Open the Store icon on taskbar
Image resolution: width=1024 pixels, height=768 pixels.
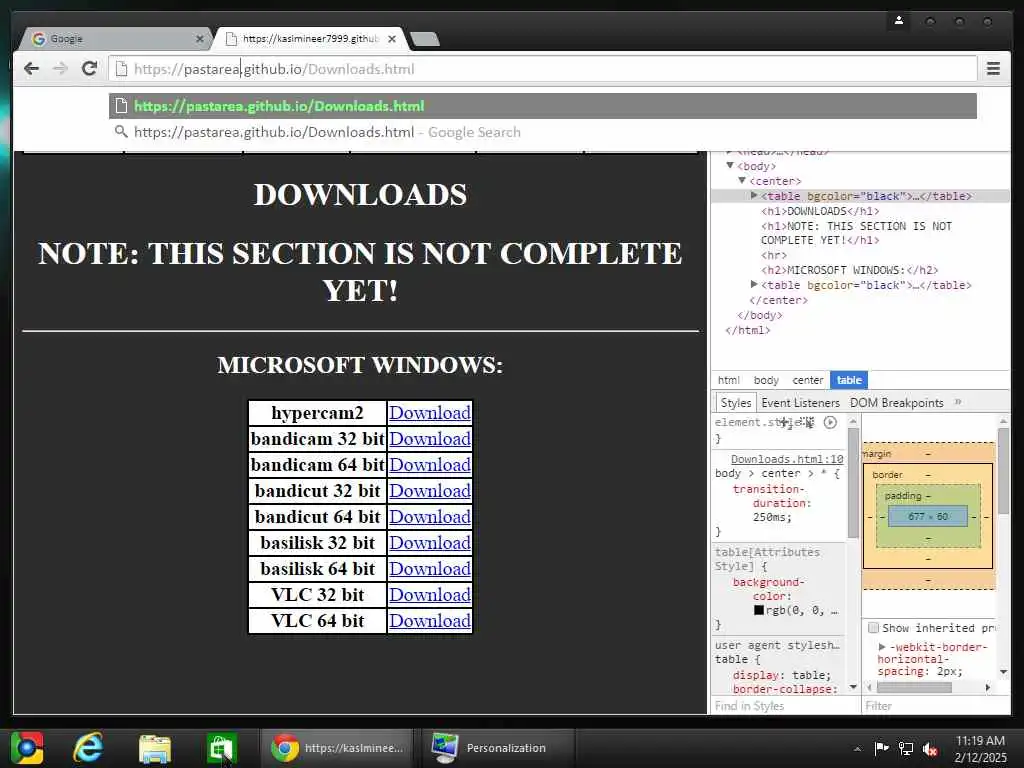tap(221, 748)
